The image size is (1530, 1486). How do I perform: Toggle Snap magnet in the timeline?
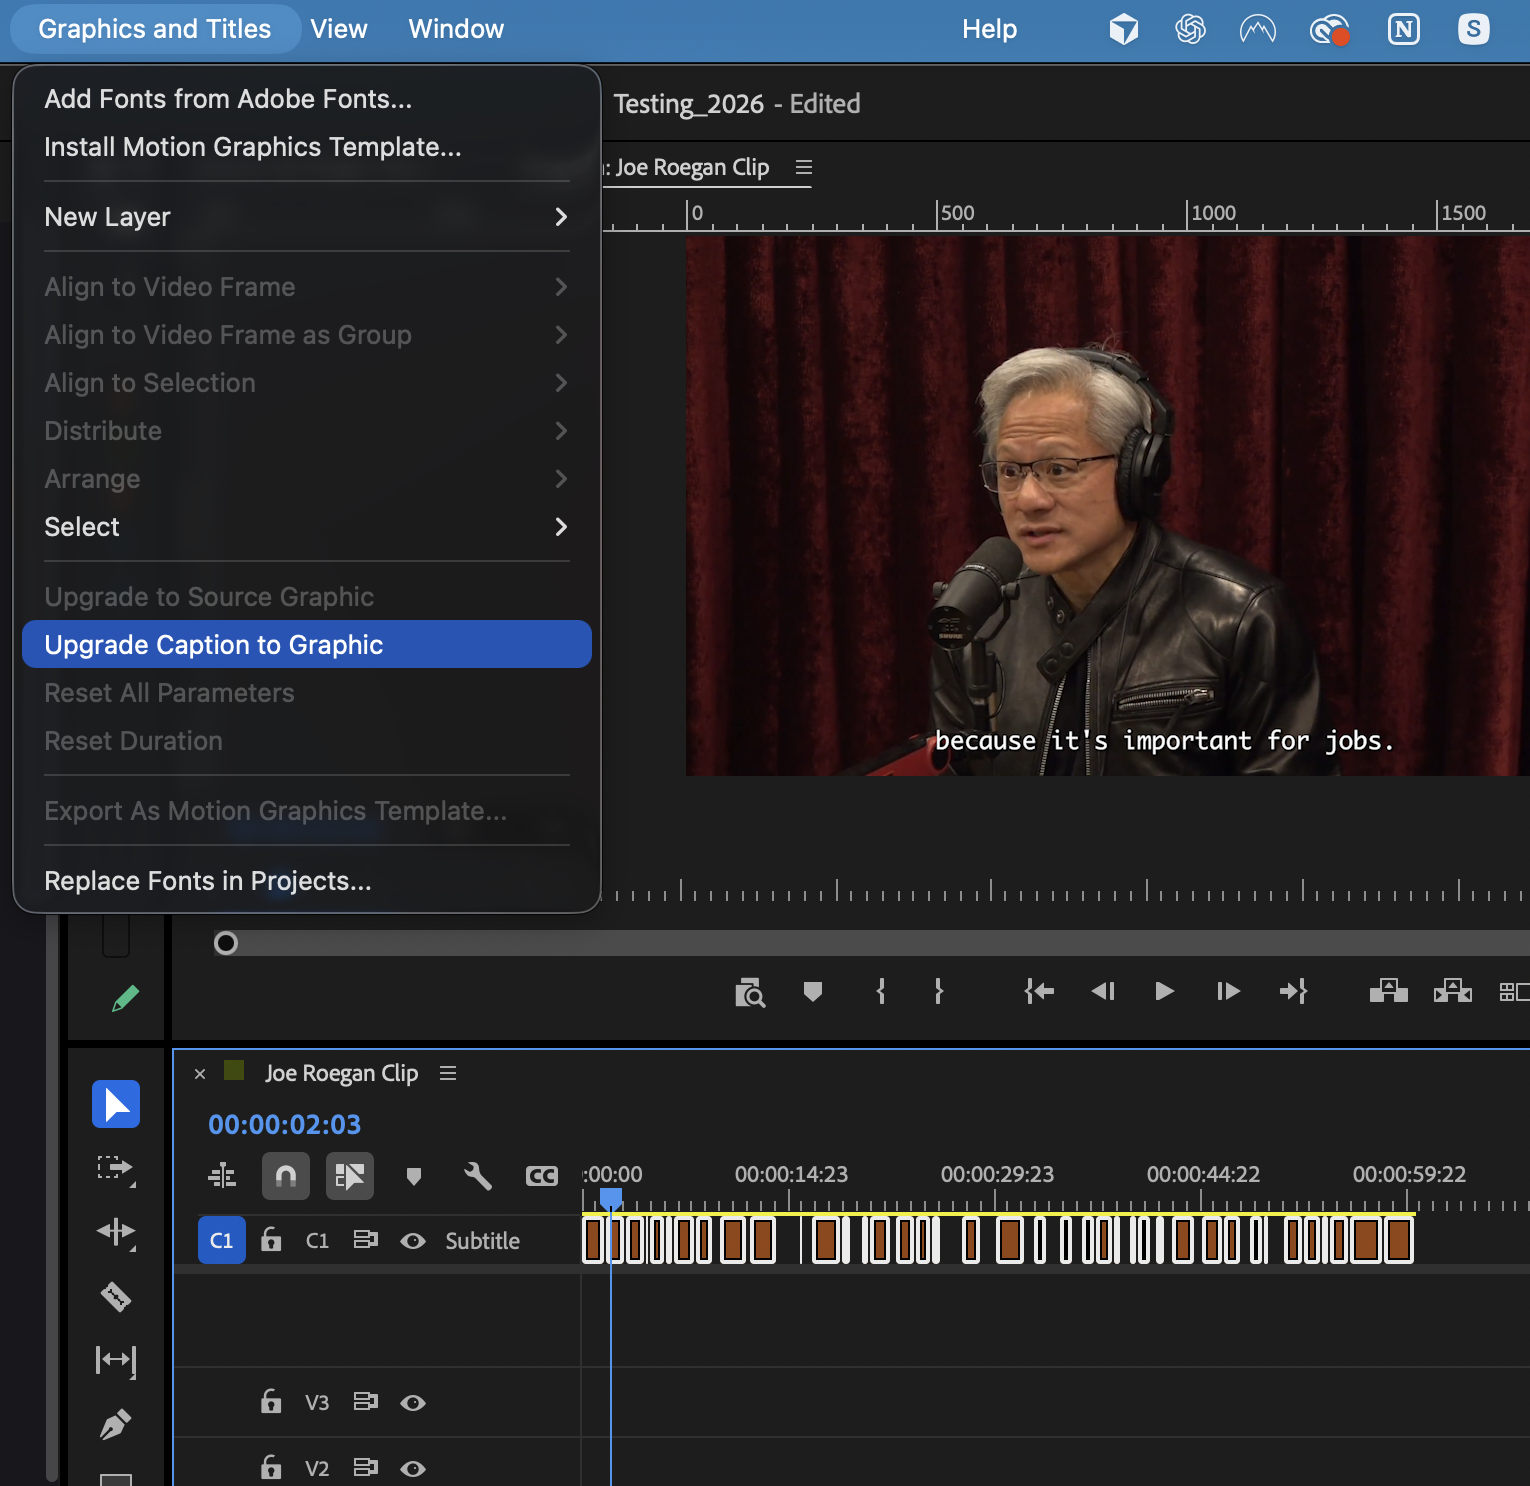pos(286,1176)
